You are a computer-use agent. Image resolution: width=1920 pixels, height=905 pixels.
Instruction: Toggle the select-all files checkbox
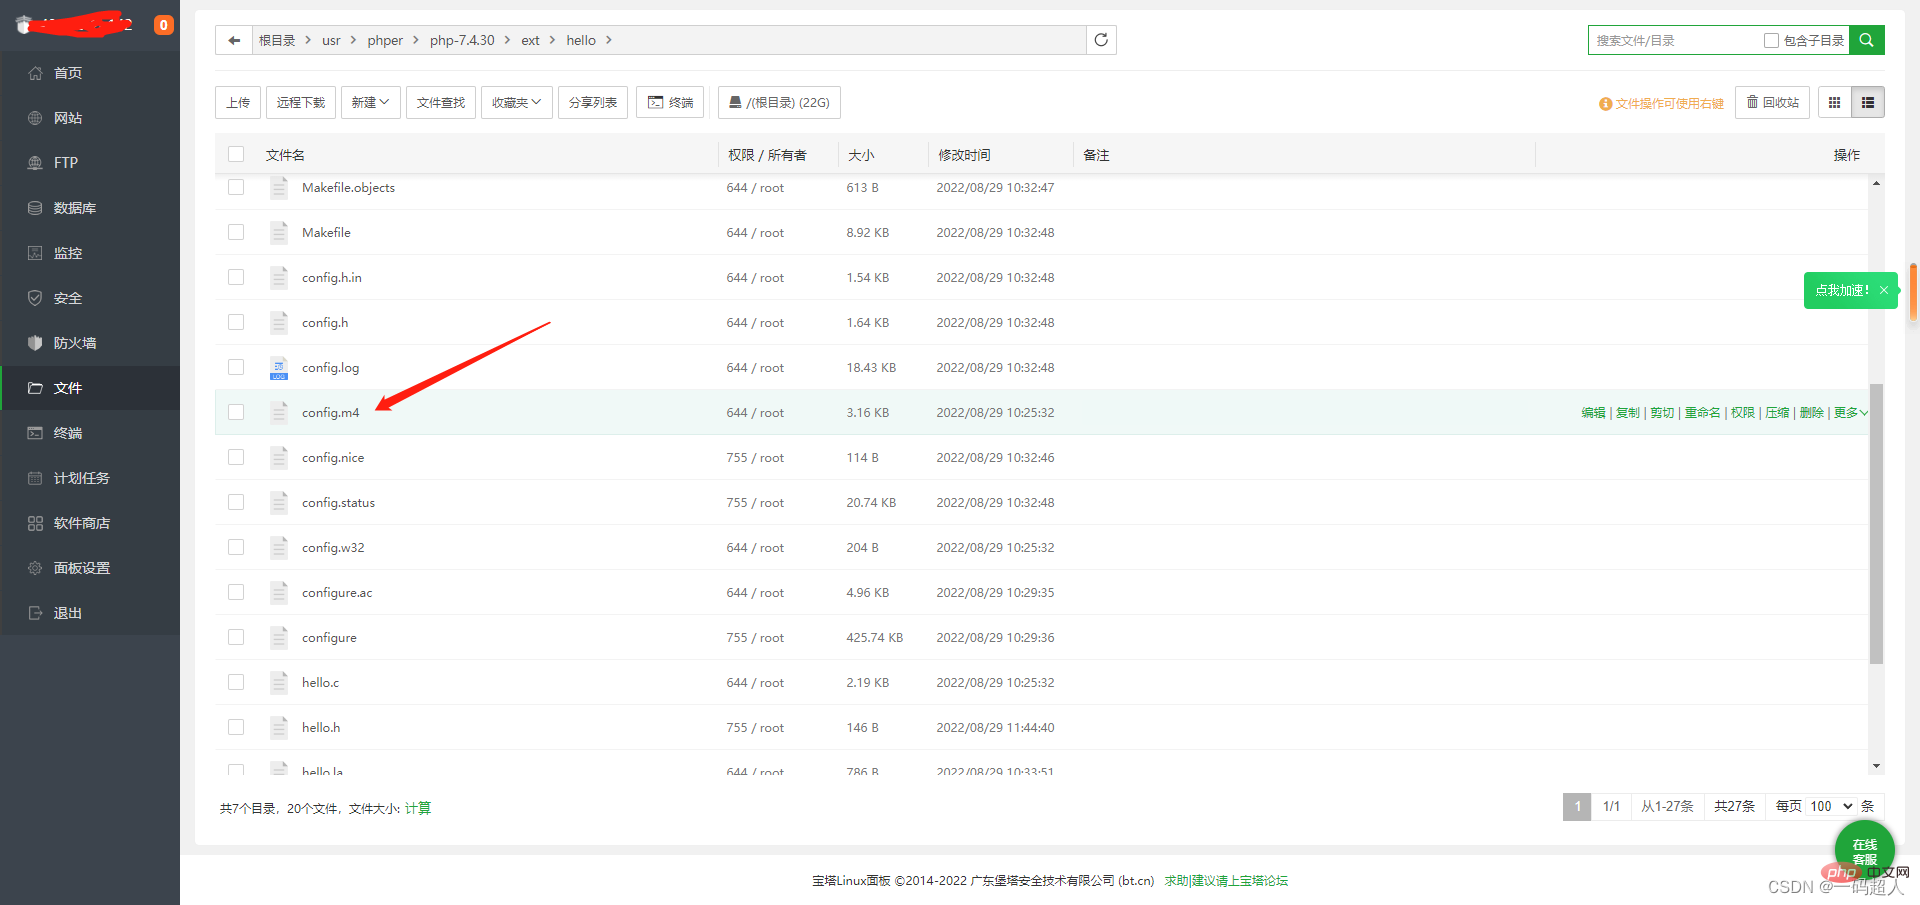[236, 154]
